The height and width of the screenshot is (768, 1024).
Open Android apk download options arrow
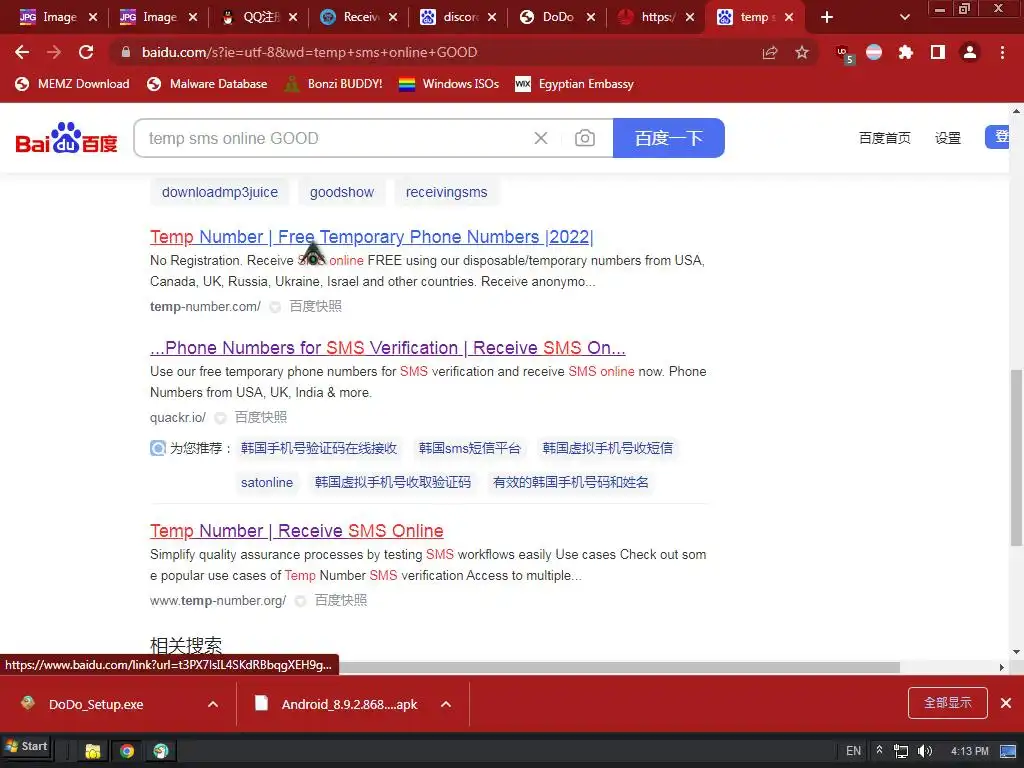tap(446, 704)
